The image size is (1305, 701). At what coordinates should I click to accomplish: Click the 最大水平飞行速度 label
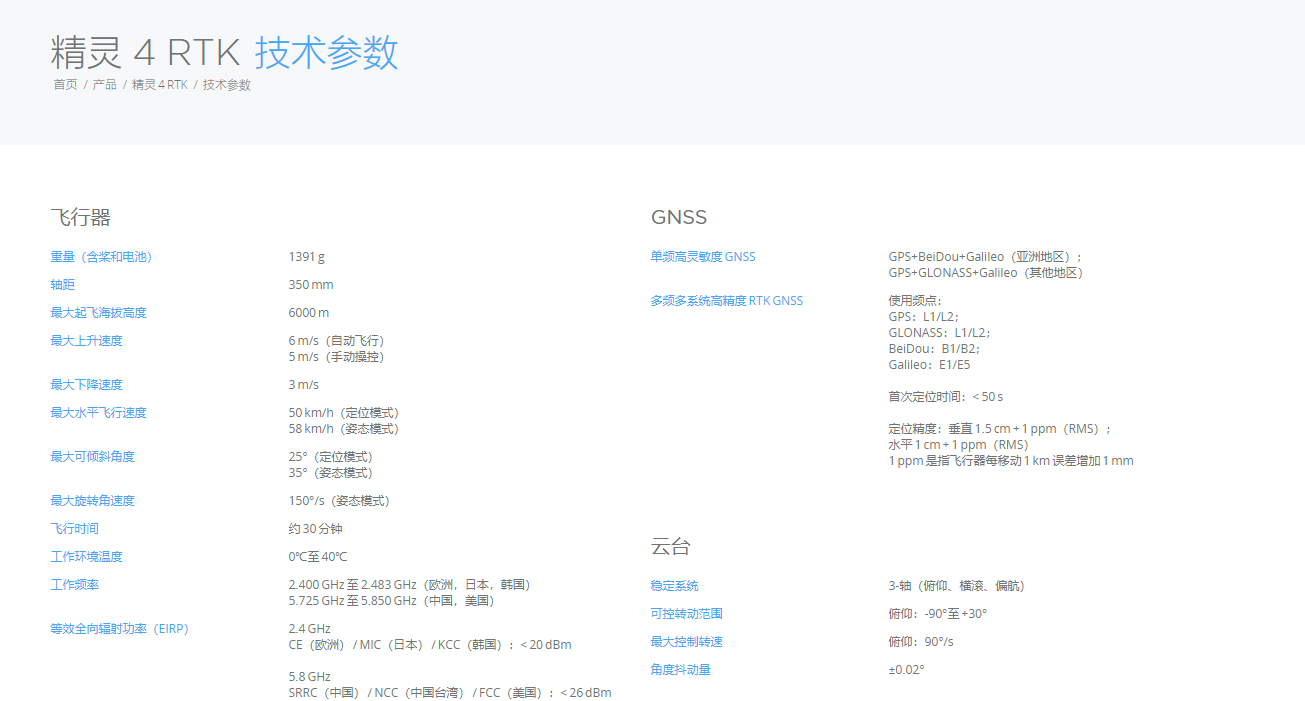pos(99,413)
